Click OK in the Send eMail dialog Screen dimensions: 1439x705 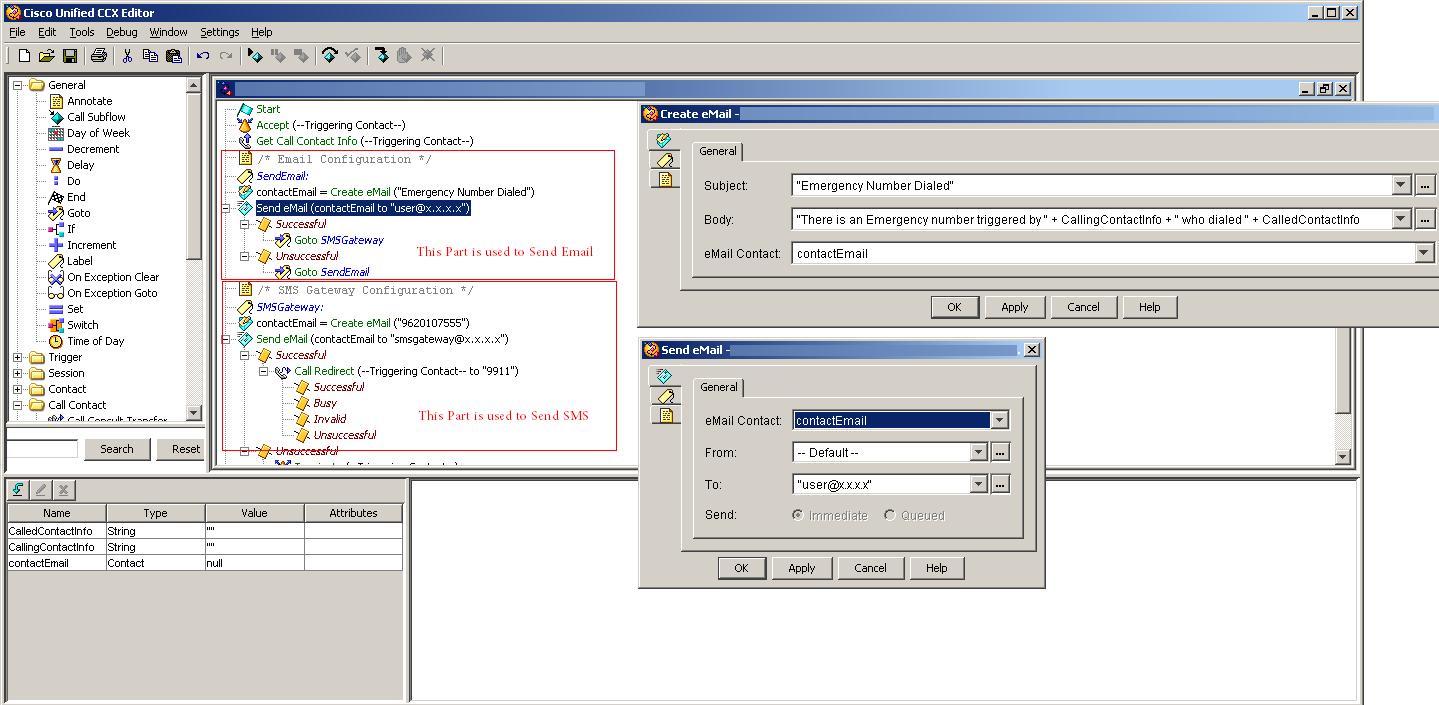[x=741, y=568]
